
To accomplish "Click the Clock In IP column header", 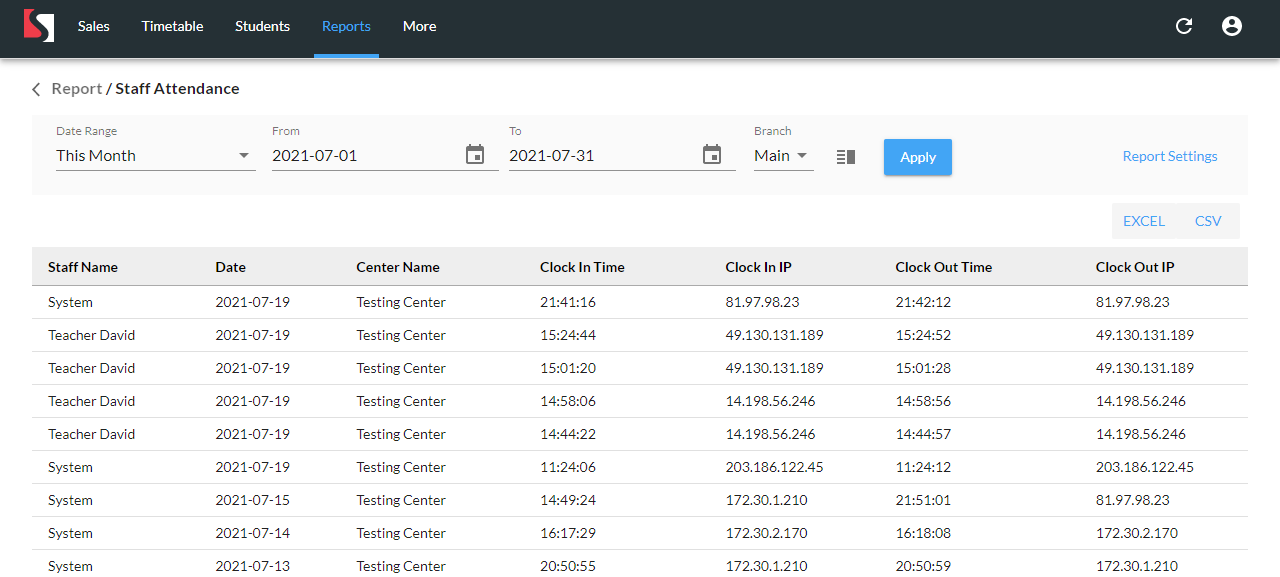I will (x=759, y=267).
